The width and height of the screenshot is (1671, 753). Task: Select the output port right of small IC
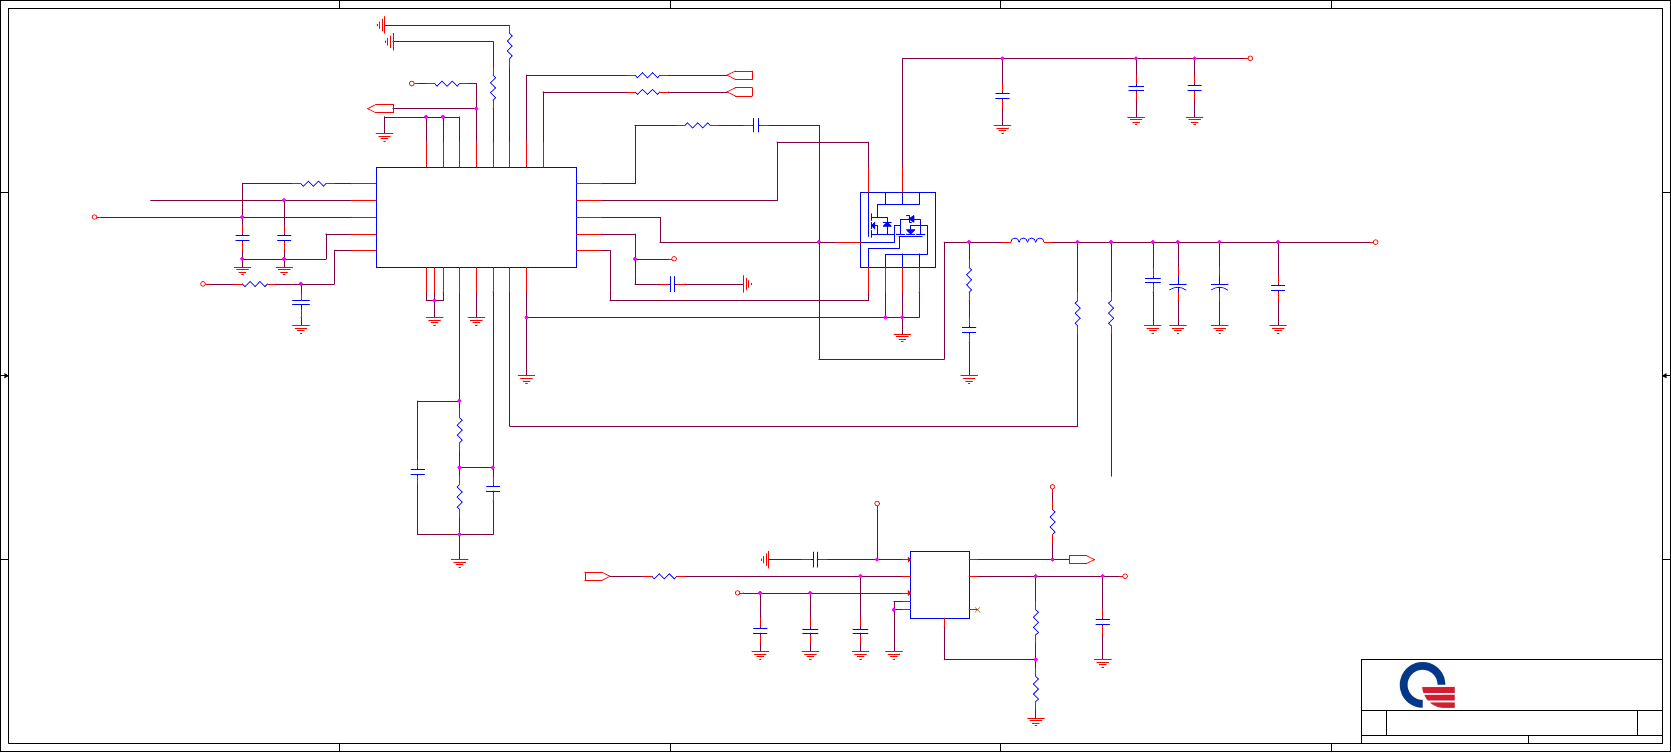point(1082,560)
